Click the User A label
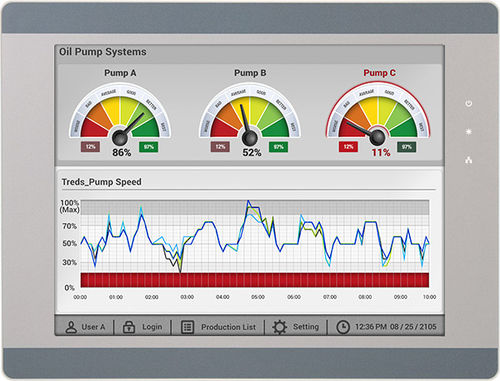The width and height of the screenshot is (500, 381). click(93, 327)
